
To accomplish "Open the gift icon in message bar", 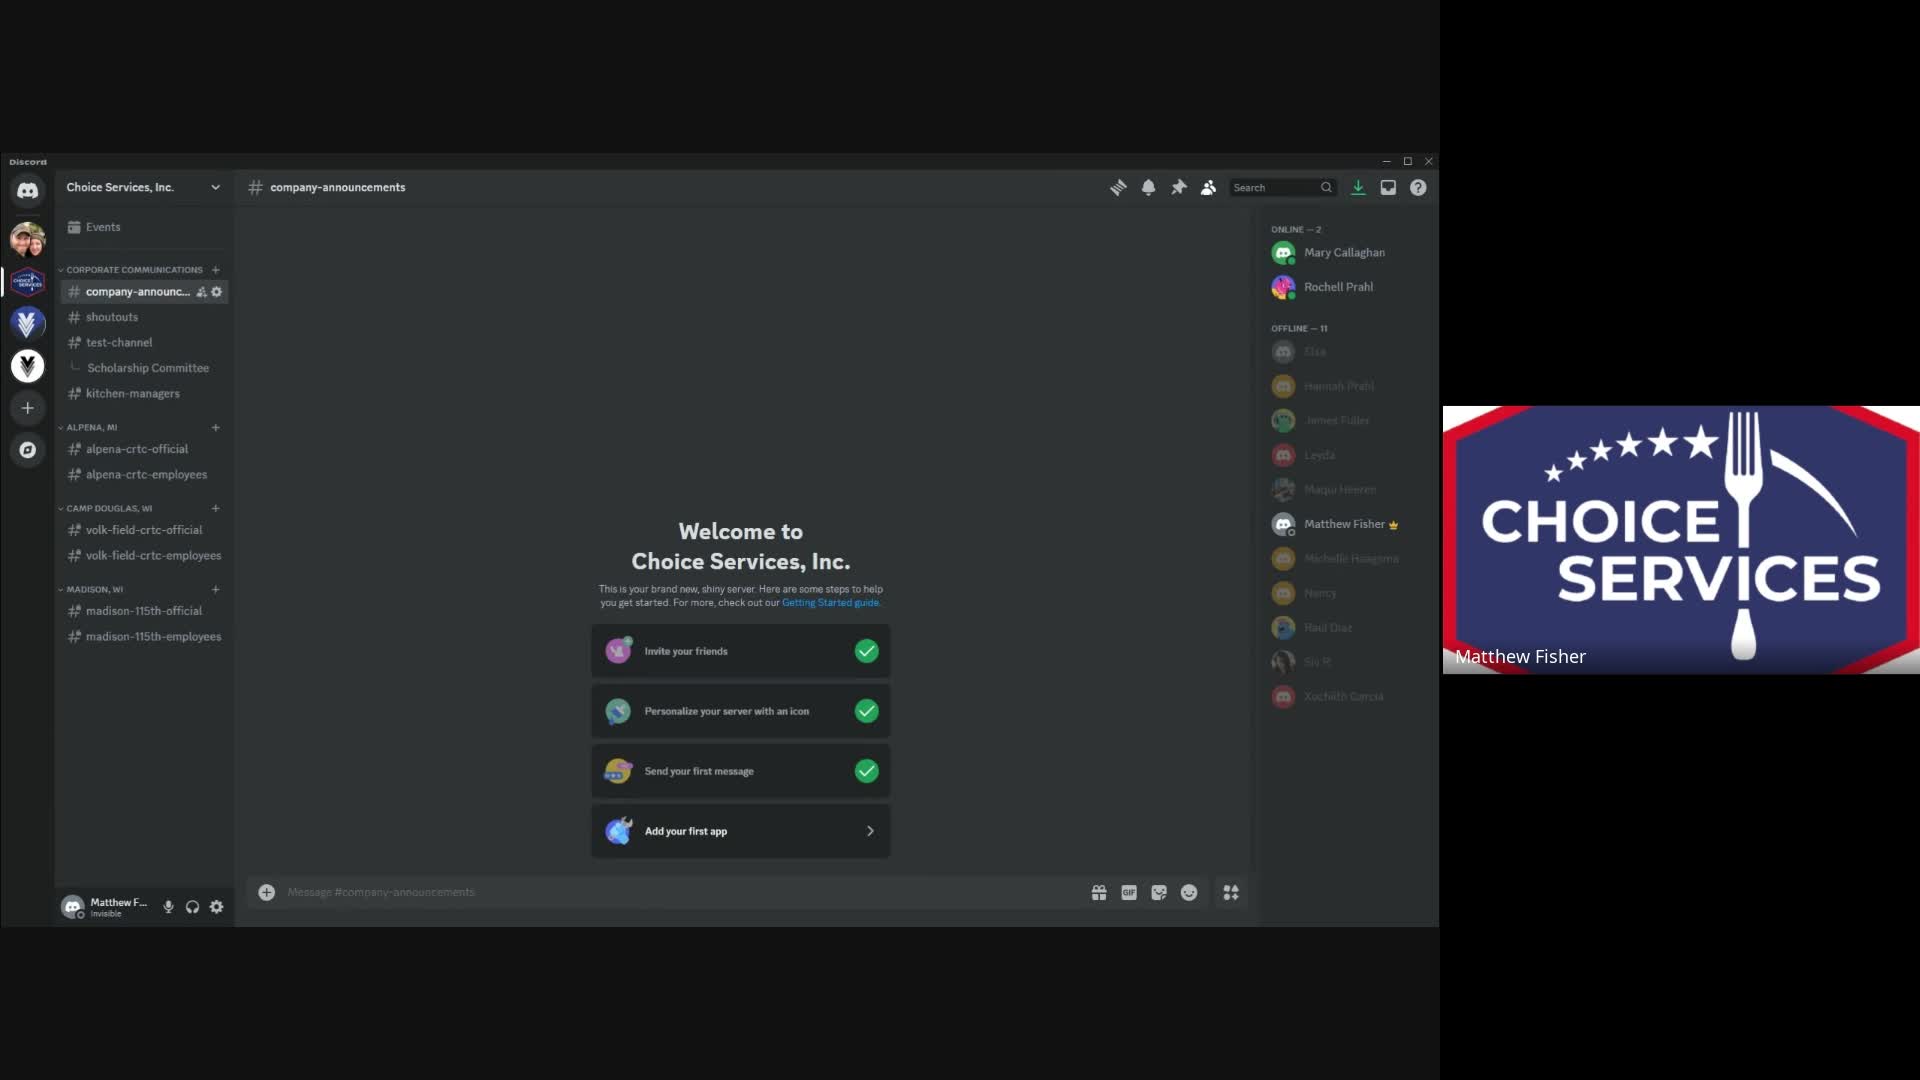I will click(x=1099, y=892).
